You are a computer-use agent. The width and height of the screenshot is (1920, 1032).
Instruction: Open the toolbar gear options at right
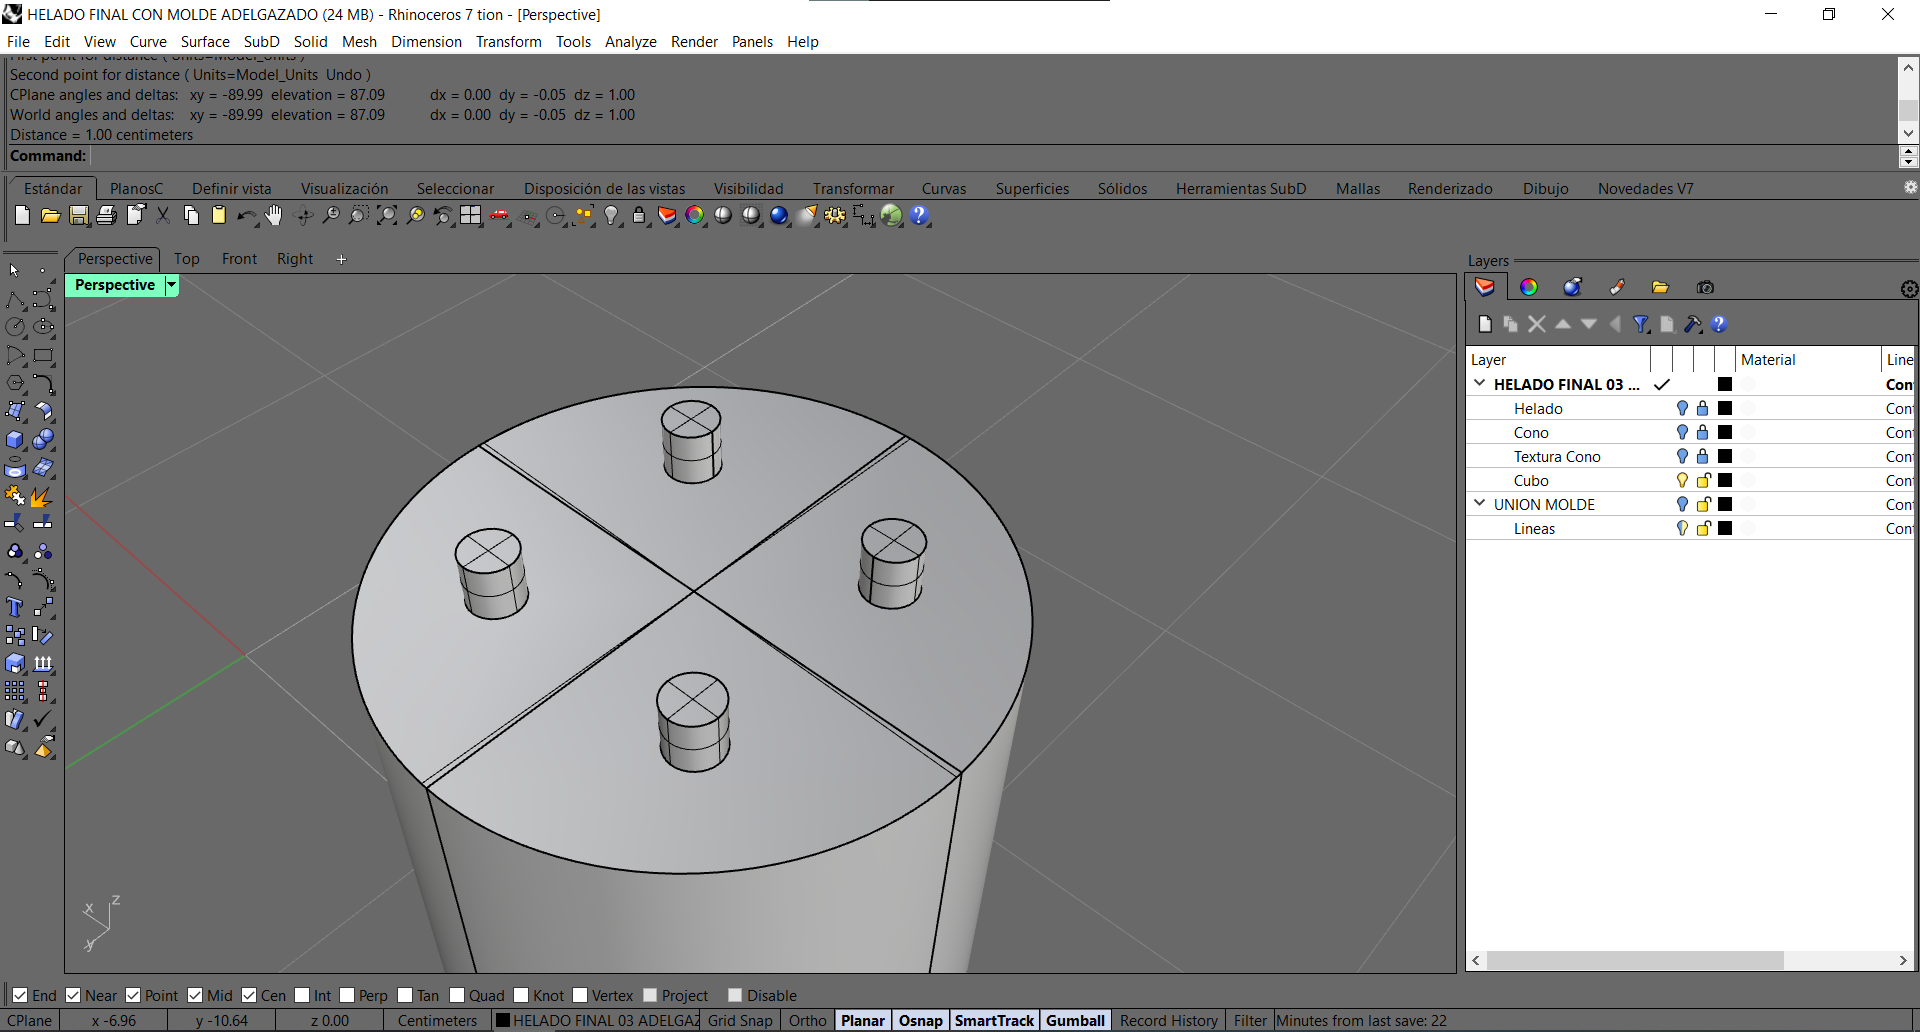coord(1910,187)
